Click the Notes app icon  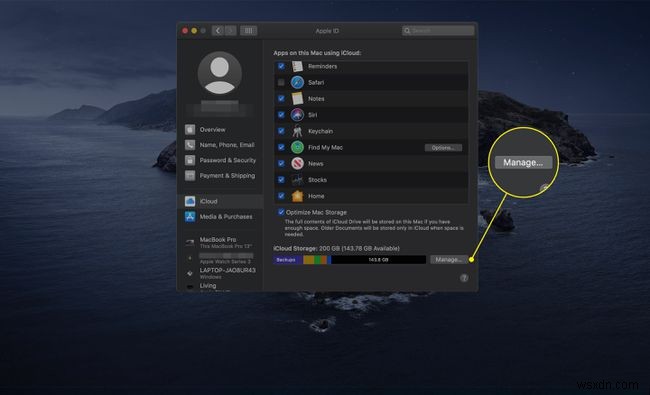297,99
